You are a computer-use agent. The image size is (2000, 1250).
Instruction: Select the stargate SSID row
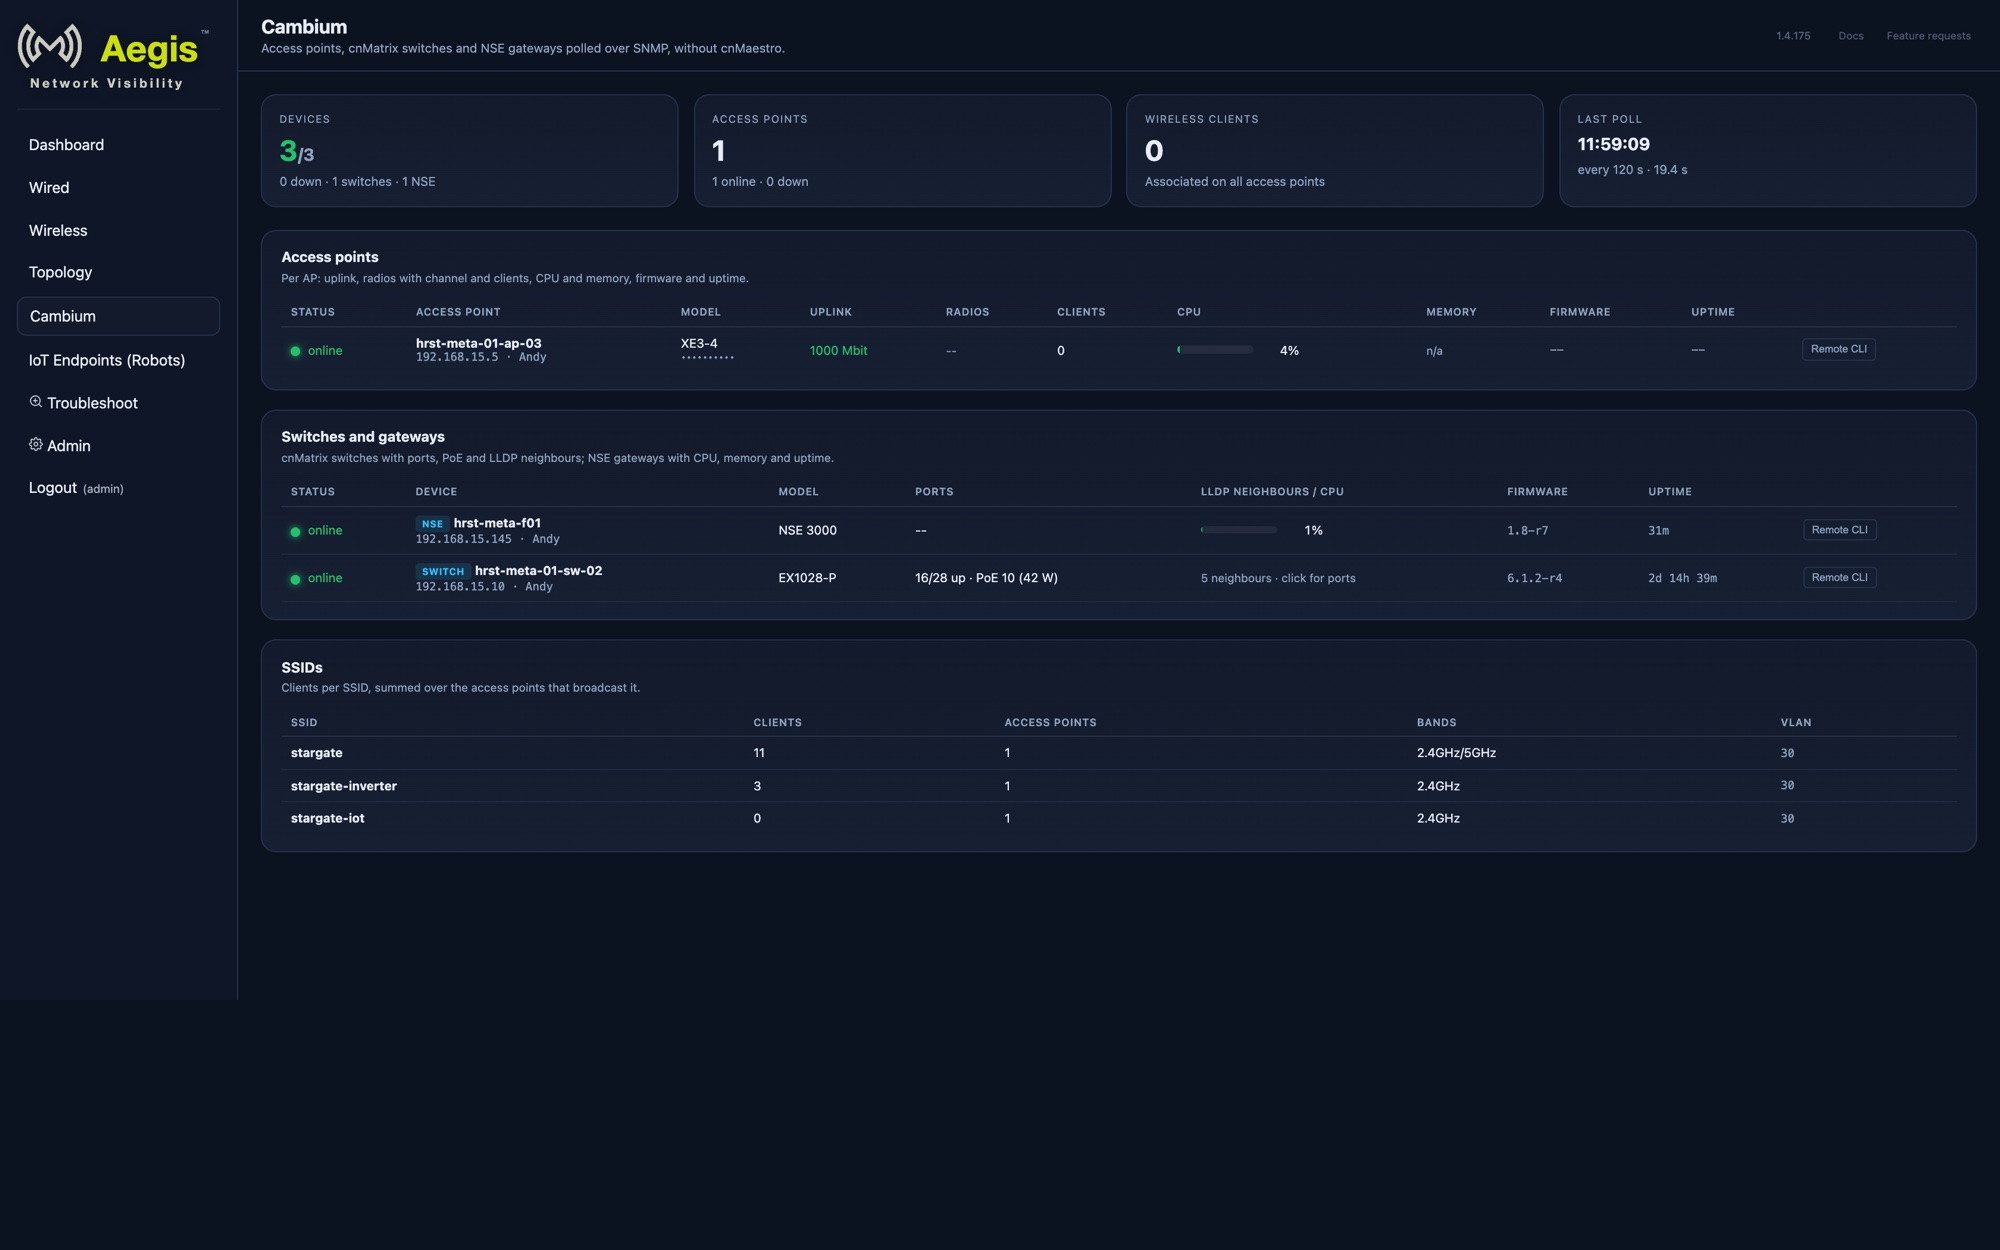pos(1118,753)
